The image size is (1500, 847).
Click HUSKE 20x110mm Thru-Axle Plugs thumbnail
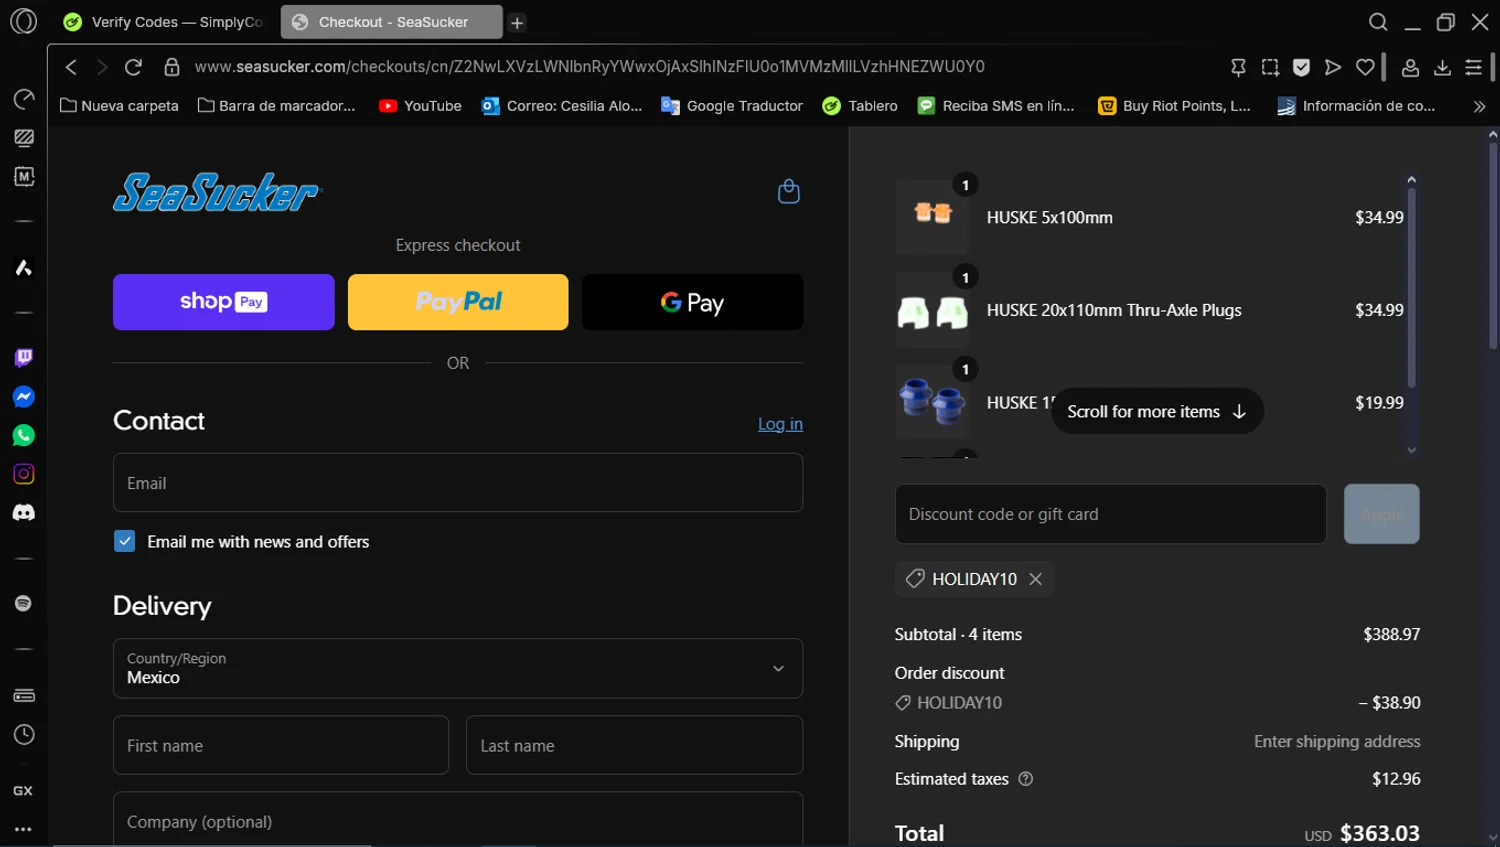click(x=932, y=310)
